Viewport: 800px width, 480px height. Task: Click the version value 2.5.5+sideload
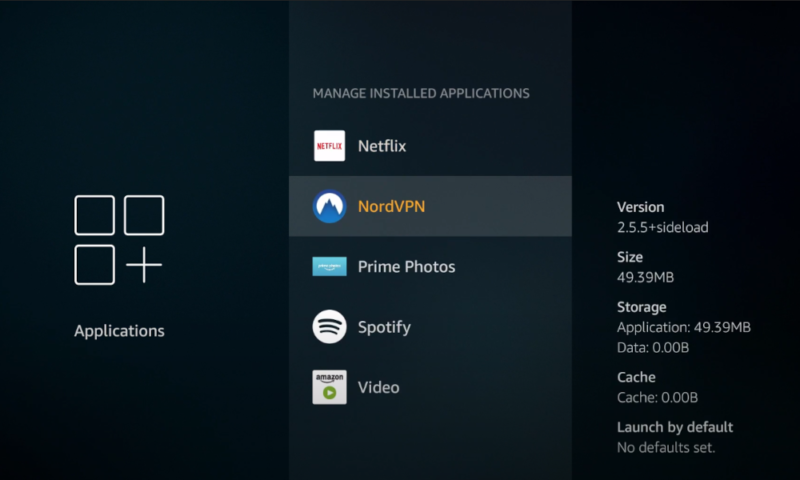pos(662,228)
